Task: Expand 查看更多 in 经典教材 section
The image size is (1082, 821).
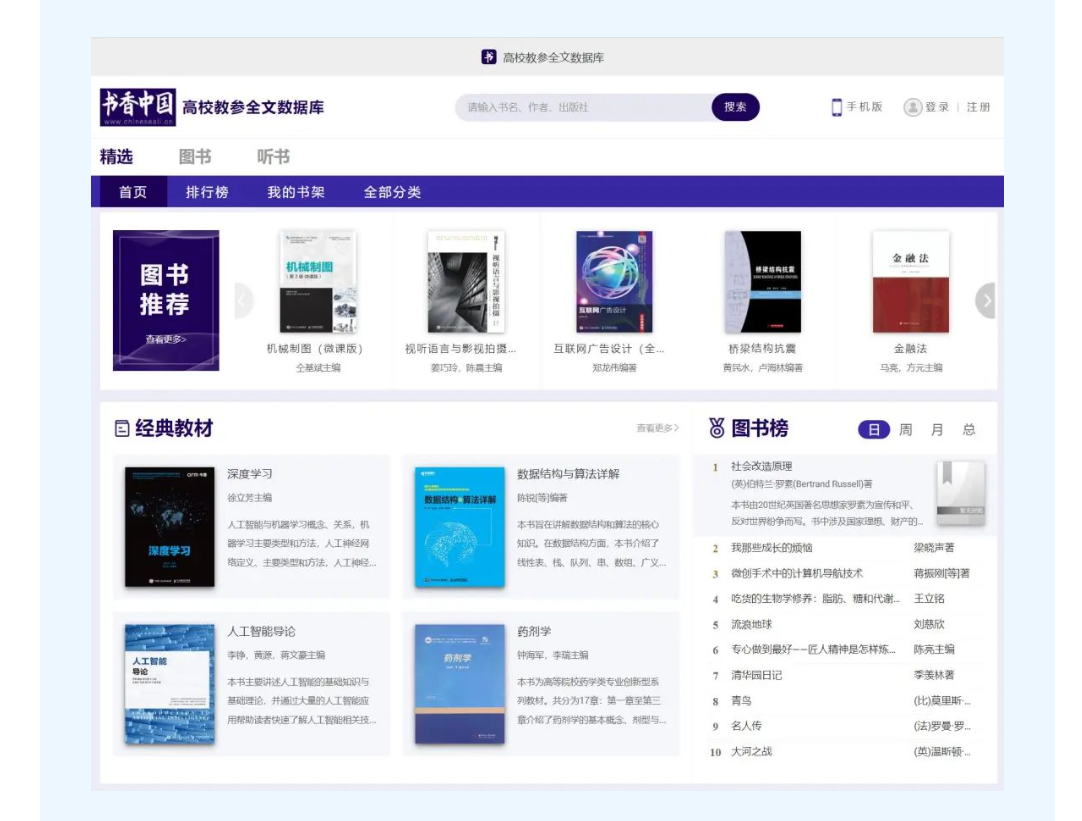Action: (x=657, y=428)
